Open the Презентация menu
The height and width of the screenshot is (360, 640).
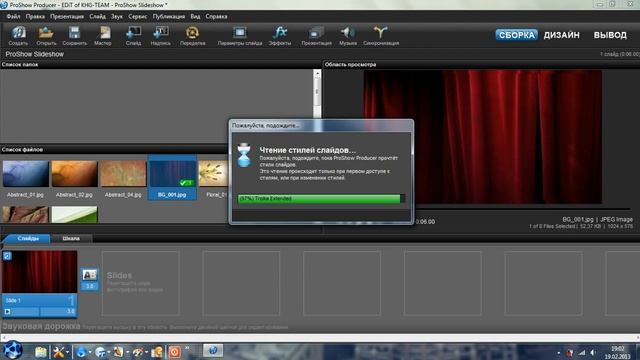67,17
